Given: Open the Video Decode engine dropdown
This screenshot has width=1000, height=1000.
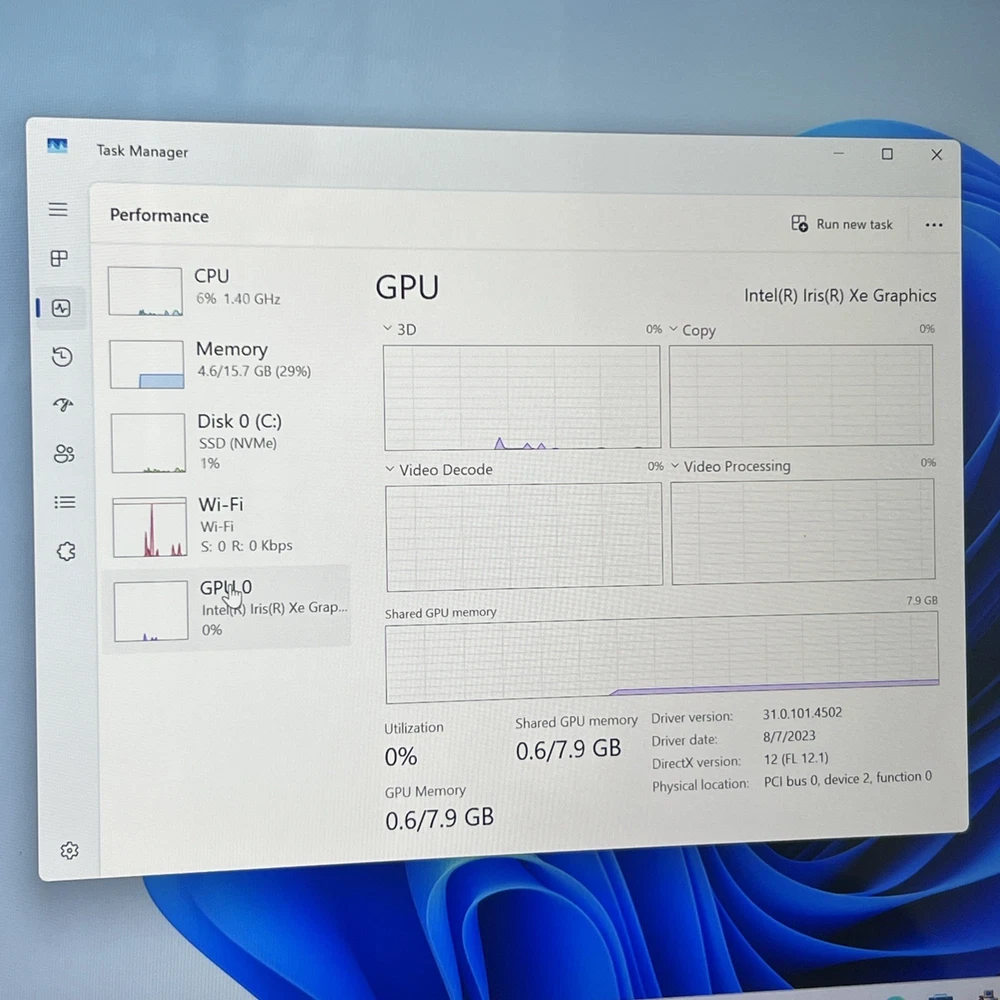Looking at the screenshot, I should point(390,469).
